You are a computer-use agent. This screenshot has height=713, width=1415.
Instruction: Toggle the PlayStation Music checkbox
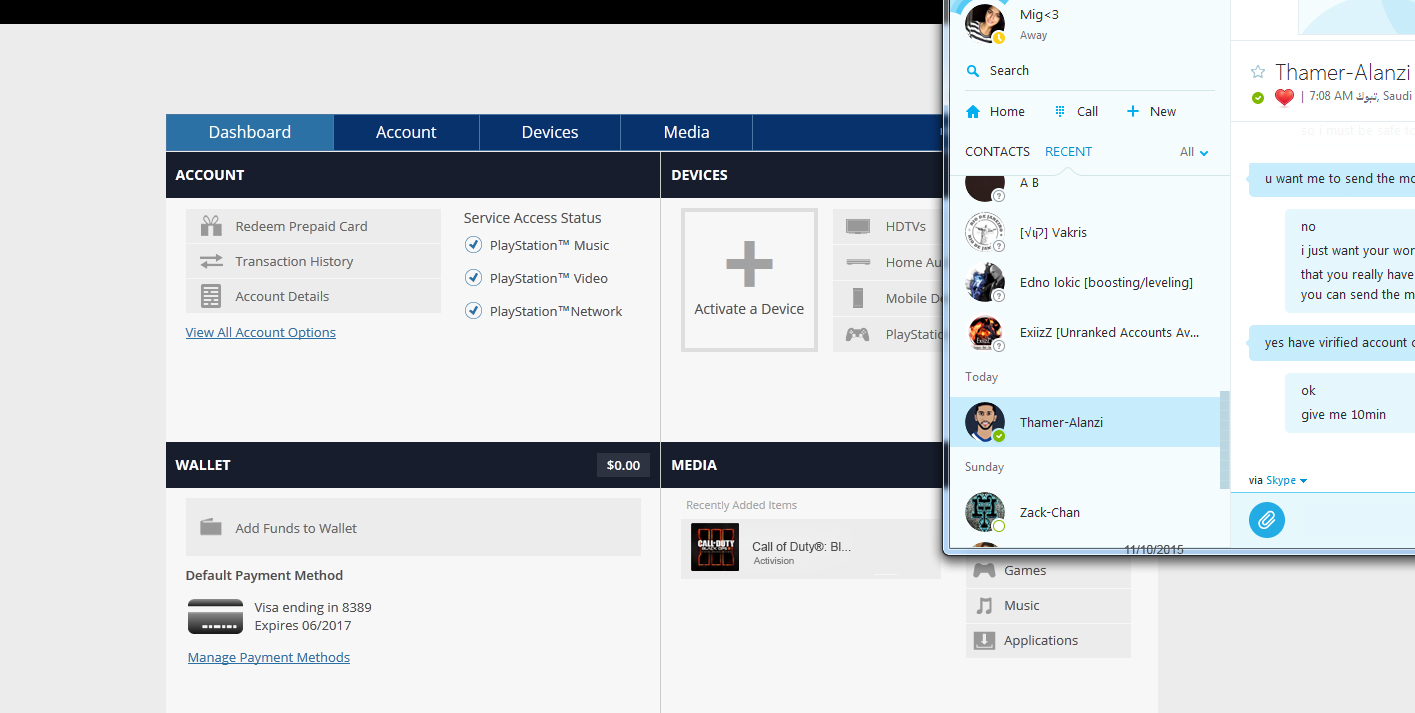coord(474,245)
